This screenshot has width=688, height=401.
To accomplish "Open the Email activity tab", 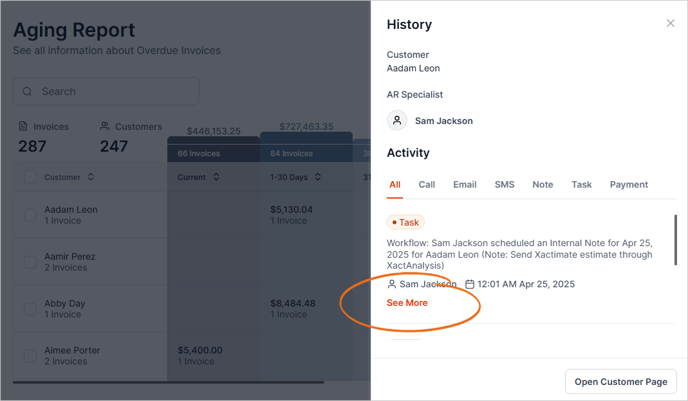I will [464, 185].
